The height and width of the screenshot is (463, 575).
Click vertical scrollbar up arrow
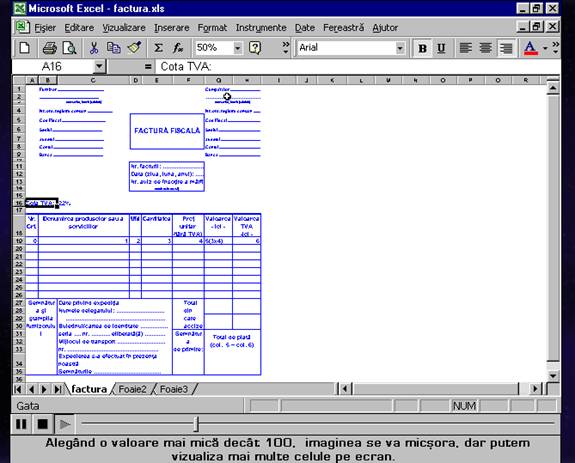[553, 88]
